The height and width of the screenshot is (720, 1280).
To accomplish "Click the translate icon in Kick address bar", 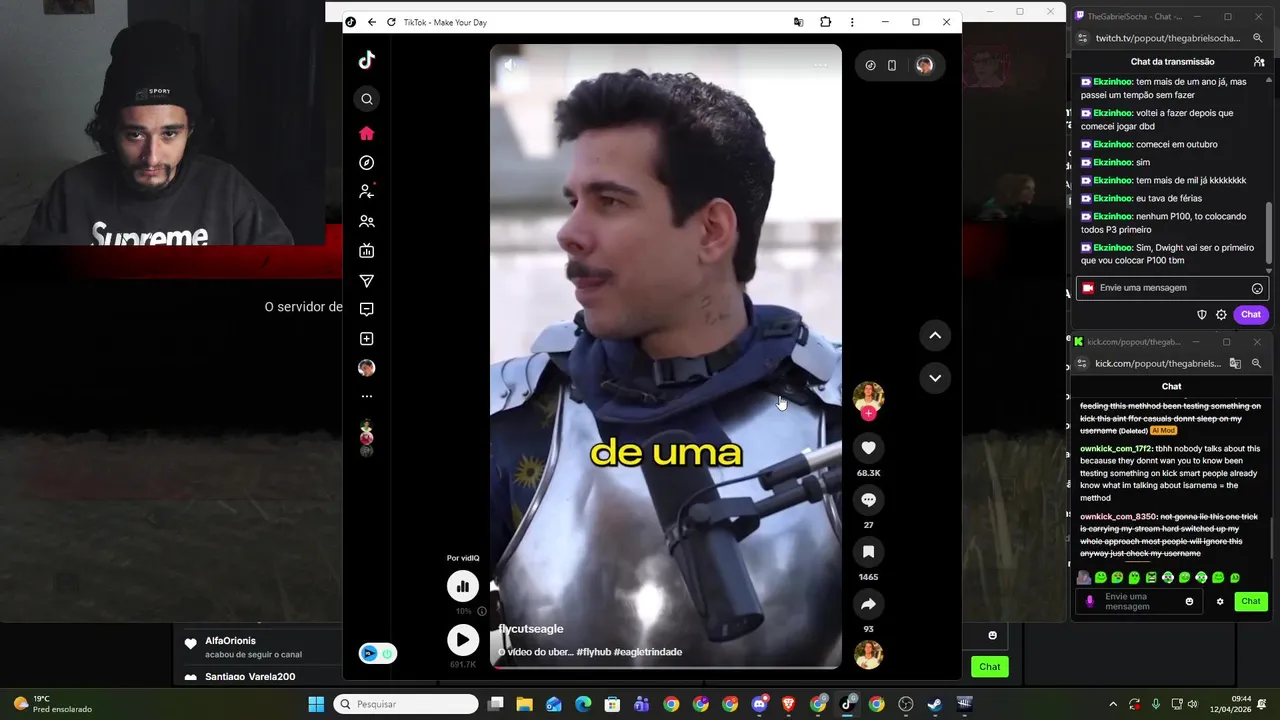I will click(1235, 363).
